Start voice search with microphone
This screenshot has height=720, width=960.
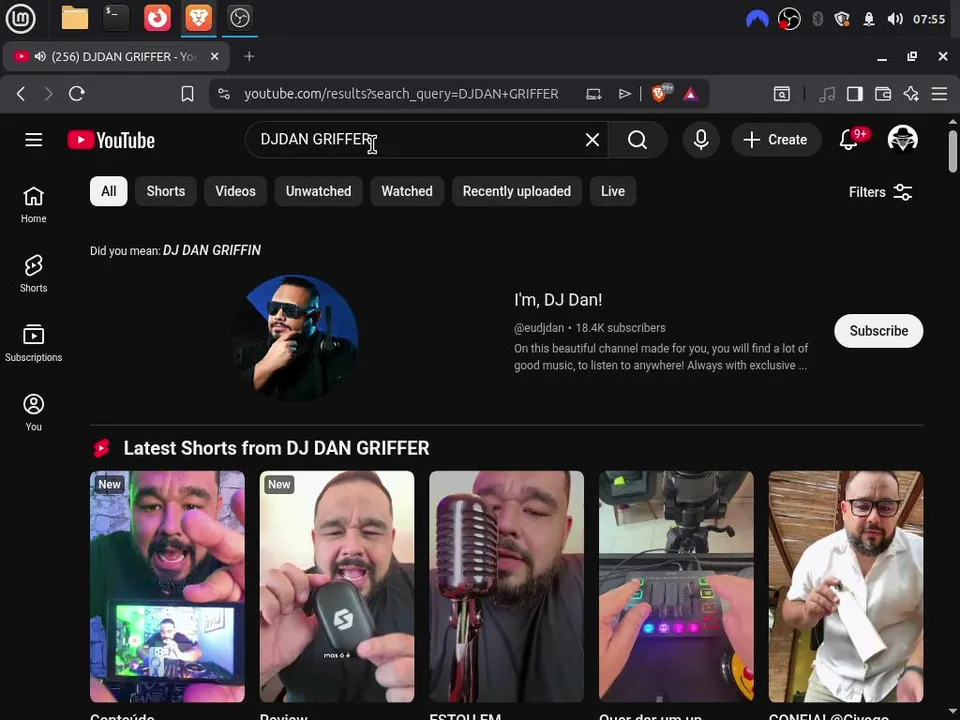point(701,140)
